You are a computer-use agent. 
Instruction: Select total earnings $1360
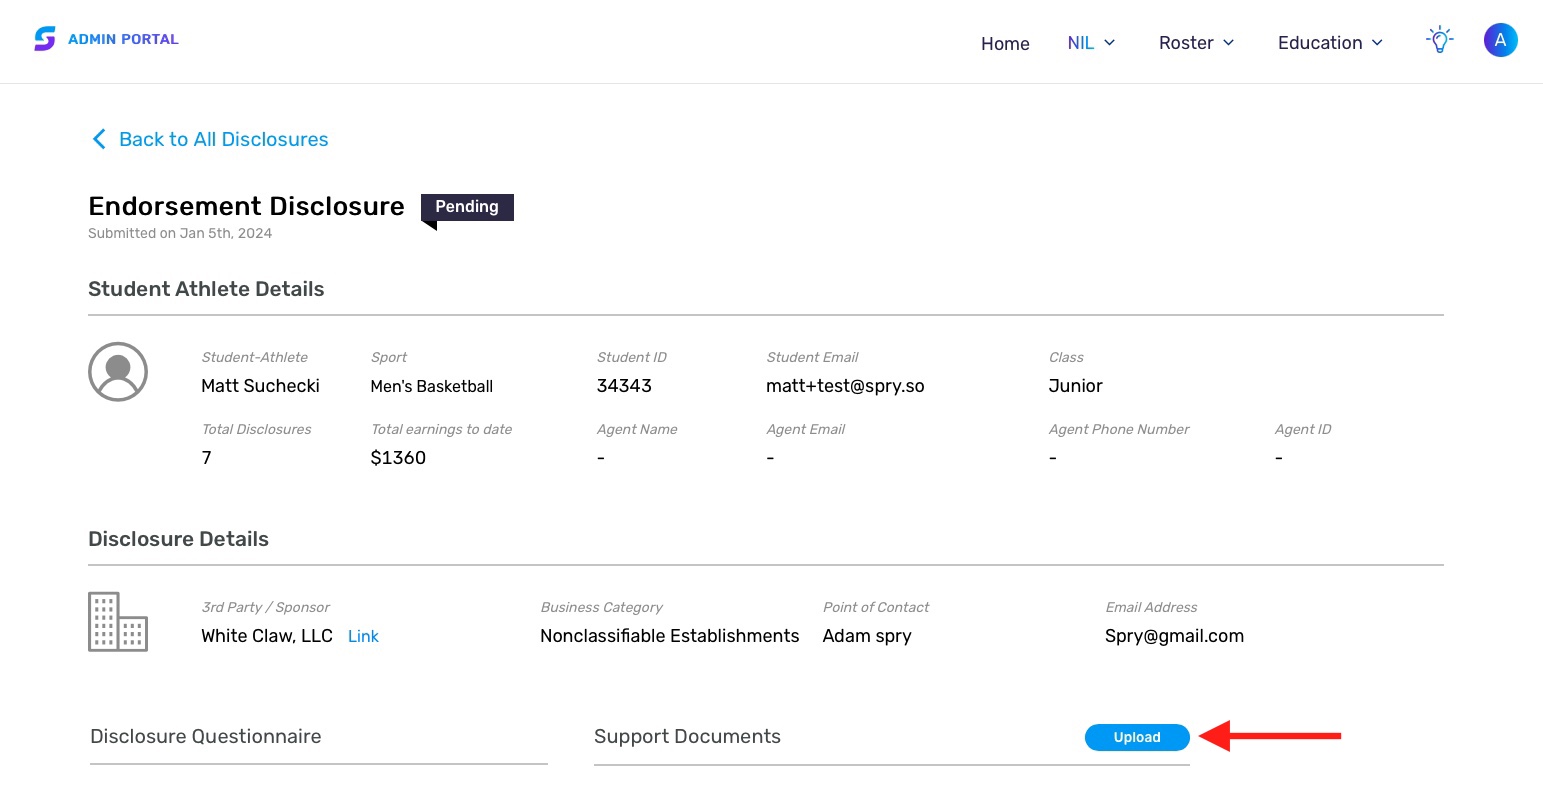pos(398,458)
